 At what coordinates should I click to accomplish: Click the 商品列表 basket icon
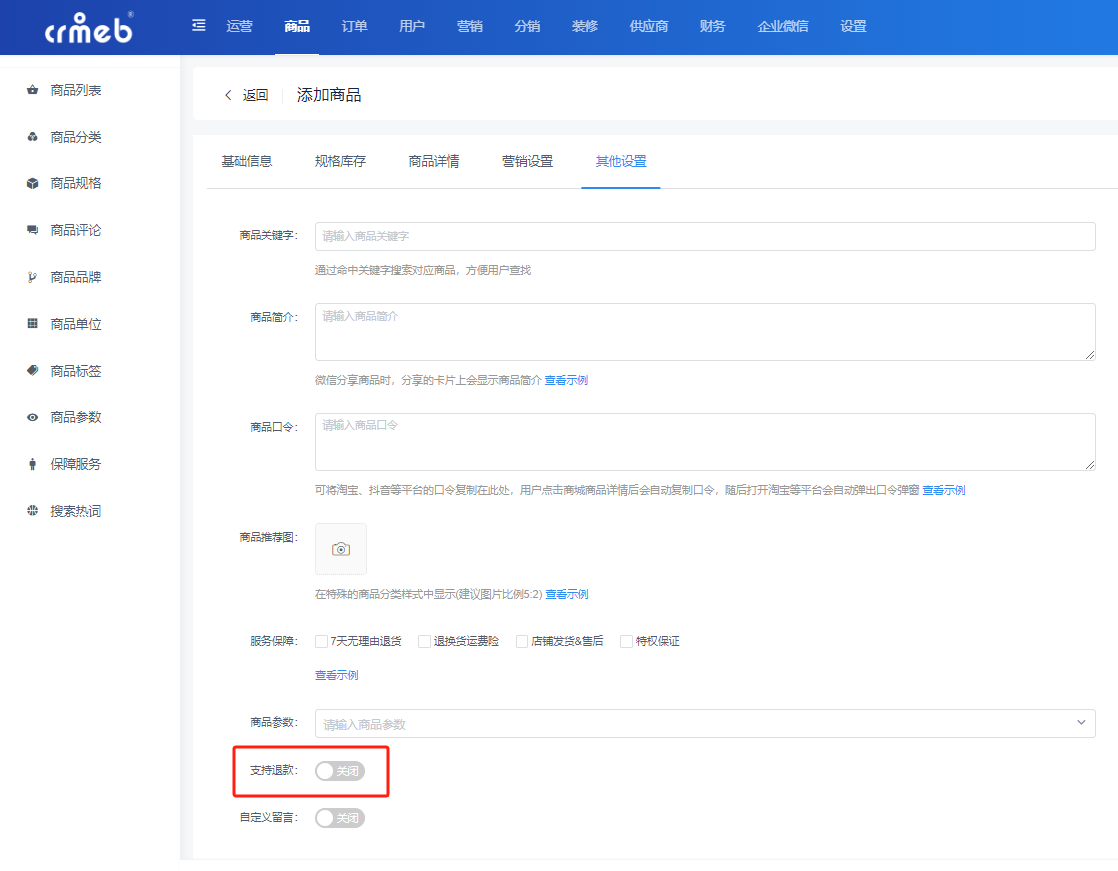(x=32, y=90)
